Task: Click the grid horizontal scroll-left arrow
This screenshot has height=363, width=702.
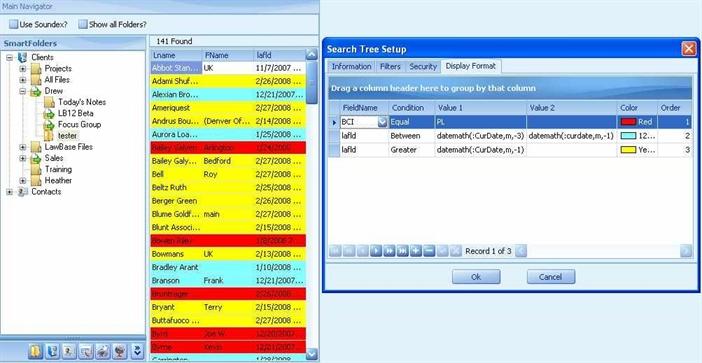Action: point(521,251)
